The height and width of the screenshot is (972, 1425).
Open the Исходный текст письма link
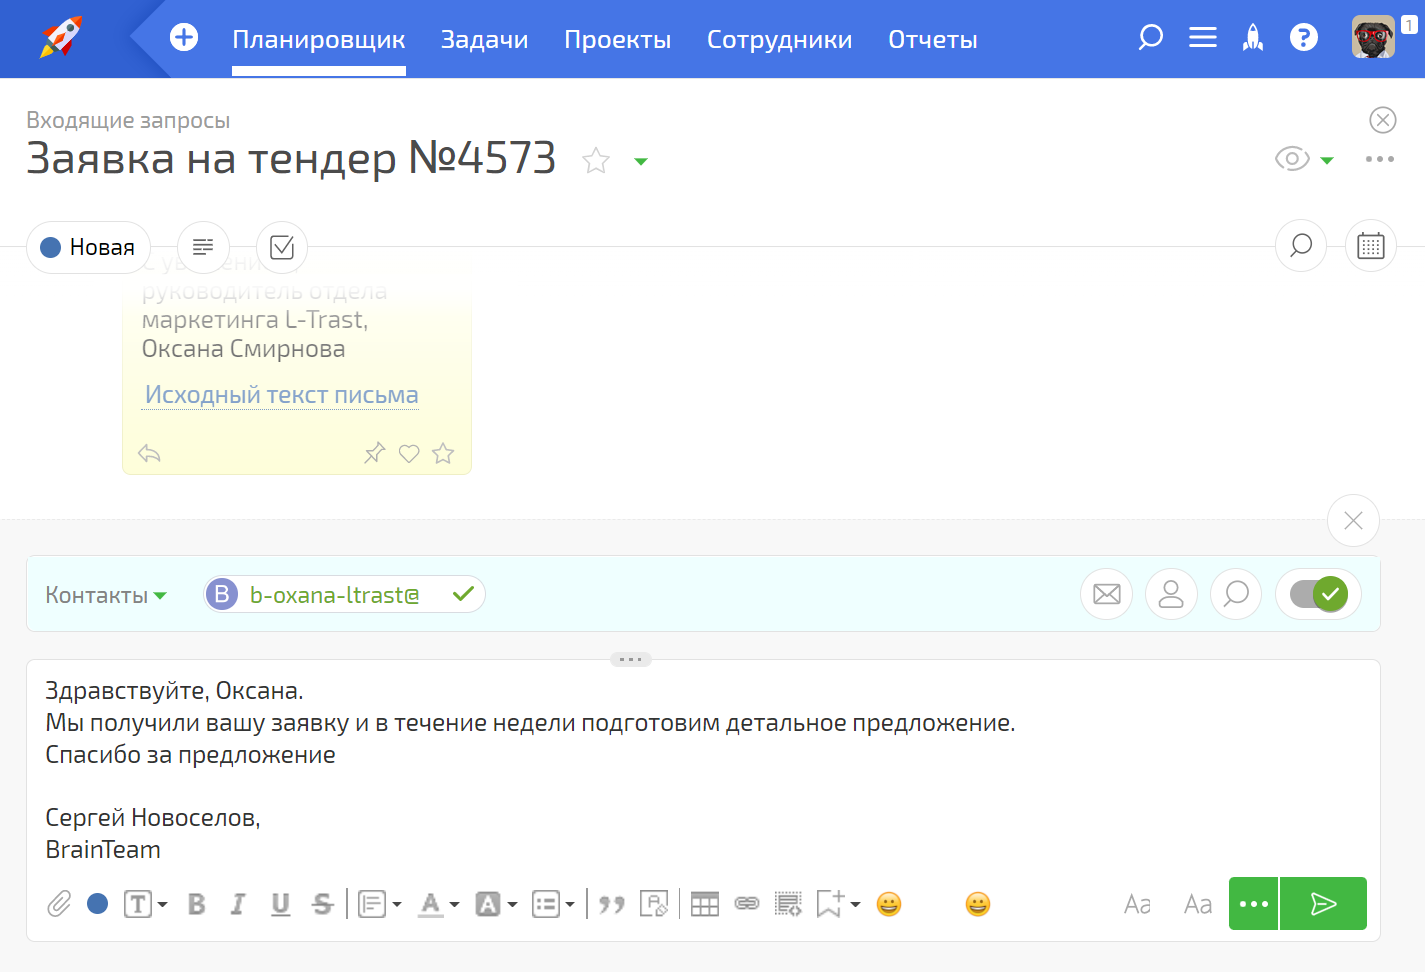coord(281,395)
